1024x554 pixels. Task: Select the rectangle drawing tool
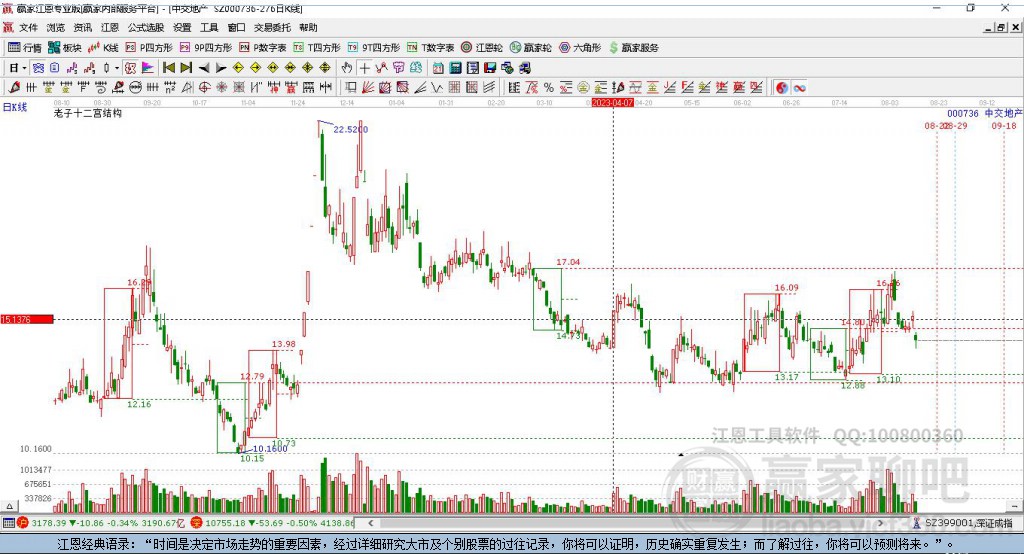(351, 88)
